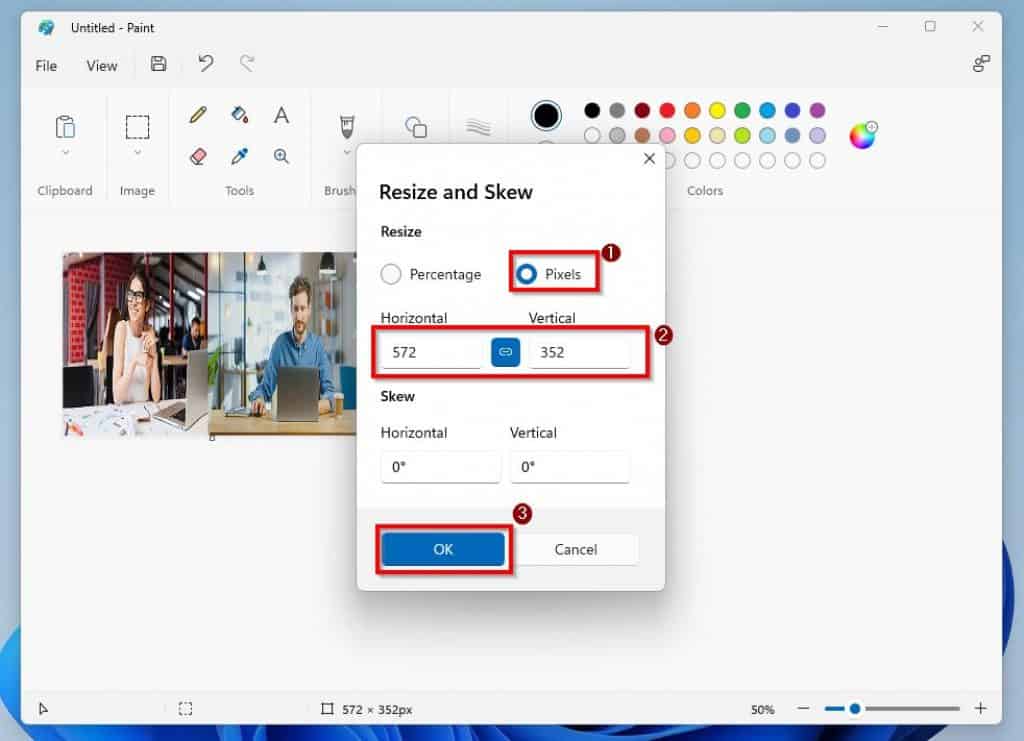Click the Save icon in the title toolbar
Image resolution: width=1024 pixels, height=741 pixels.
pos(158,64)
